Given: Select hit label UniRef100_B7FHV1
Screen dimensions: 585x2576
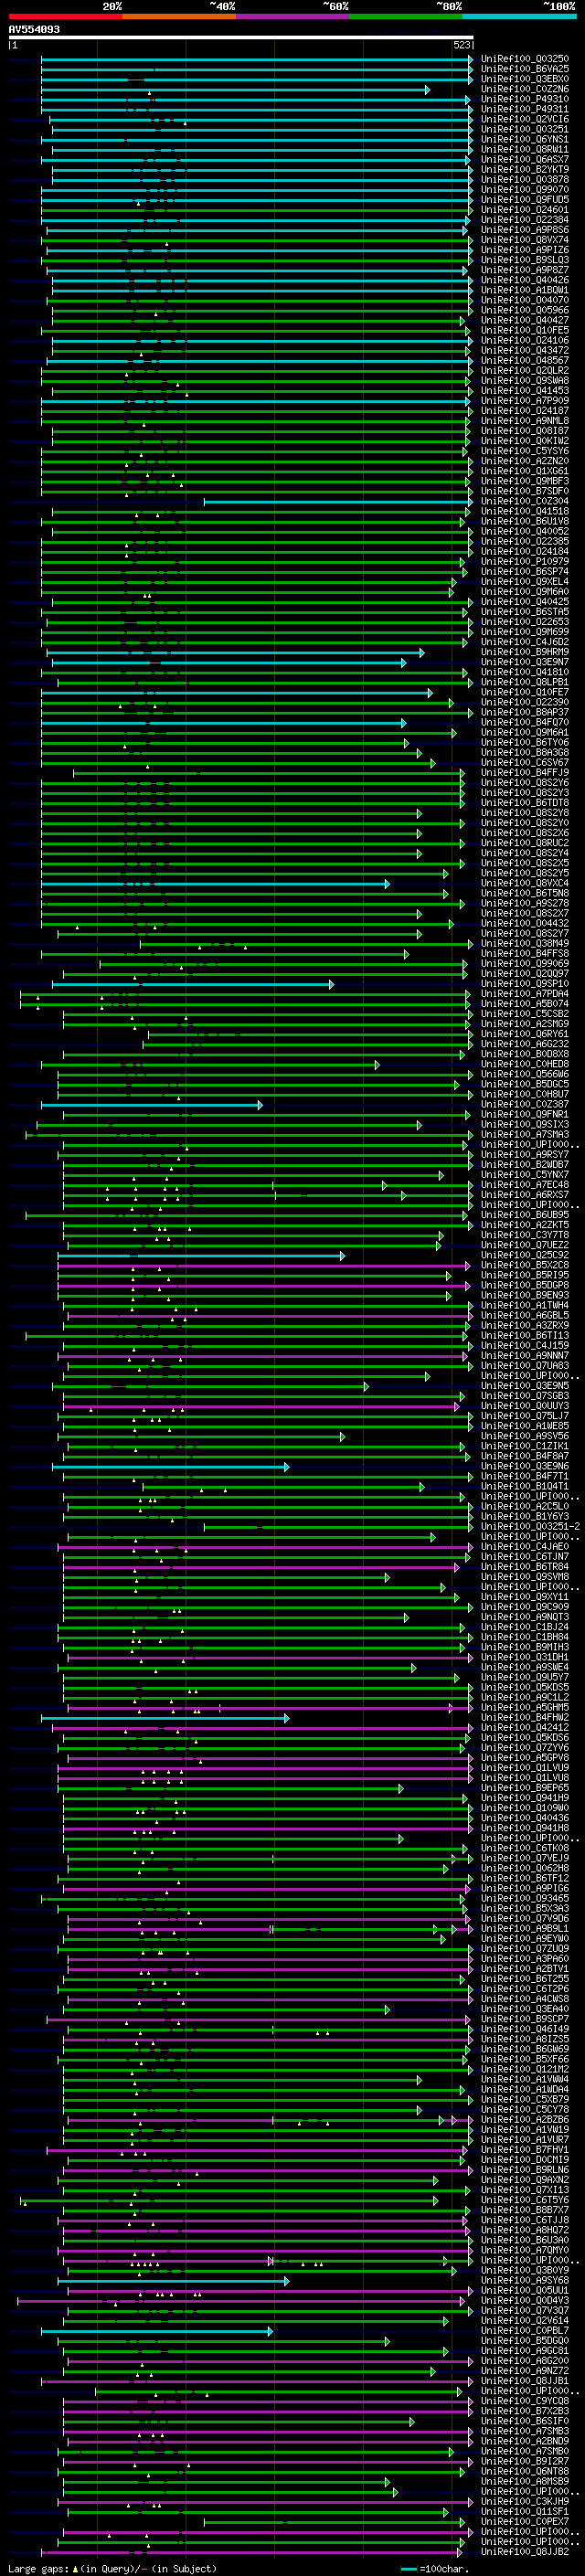Looking at the screenshot, I should click(524, 2150).
